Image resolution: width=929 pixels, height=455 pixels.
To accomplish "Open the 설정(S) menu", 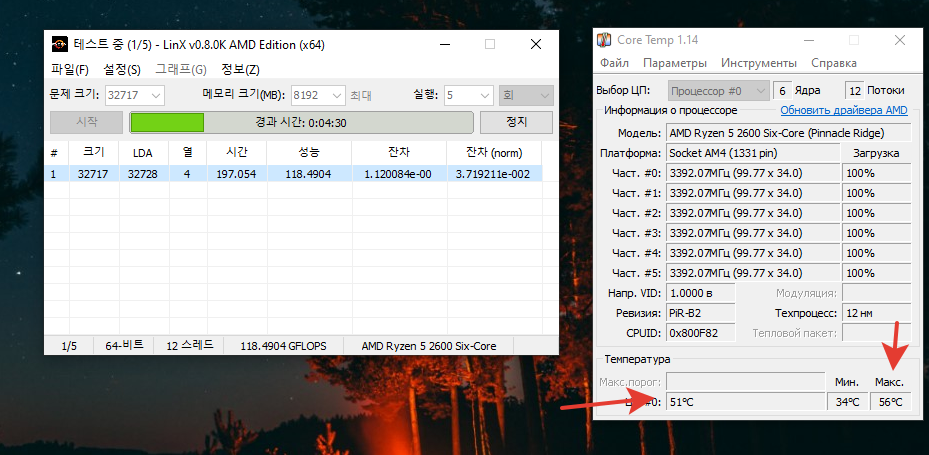I will (122, 70).
